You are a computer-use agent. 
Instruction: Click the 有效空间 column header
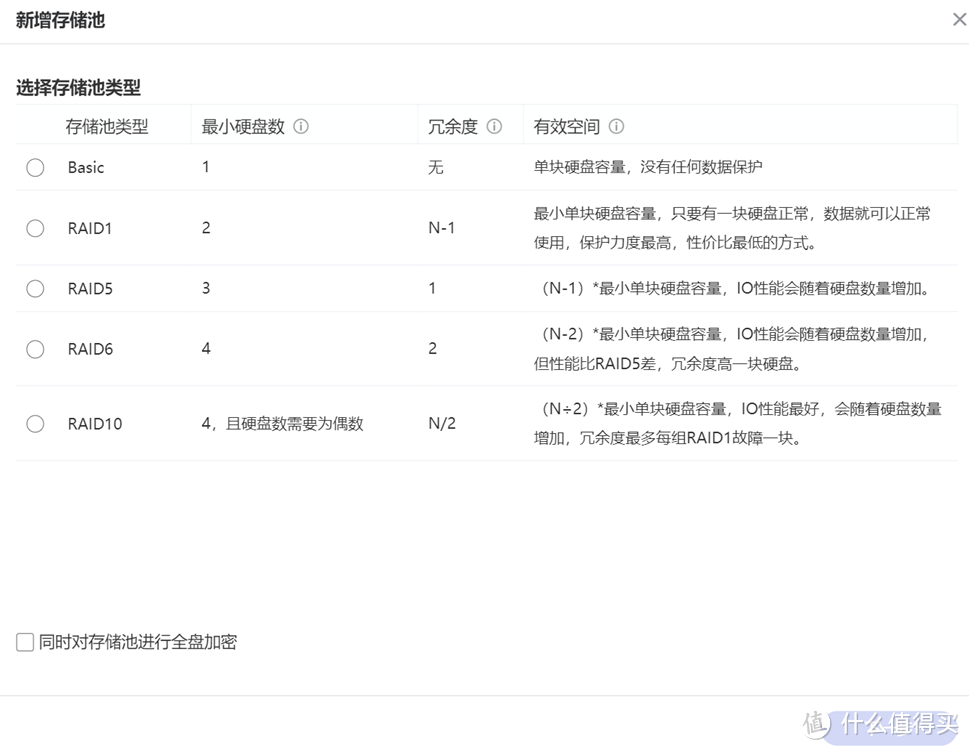[565, 125]
